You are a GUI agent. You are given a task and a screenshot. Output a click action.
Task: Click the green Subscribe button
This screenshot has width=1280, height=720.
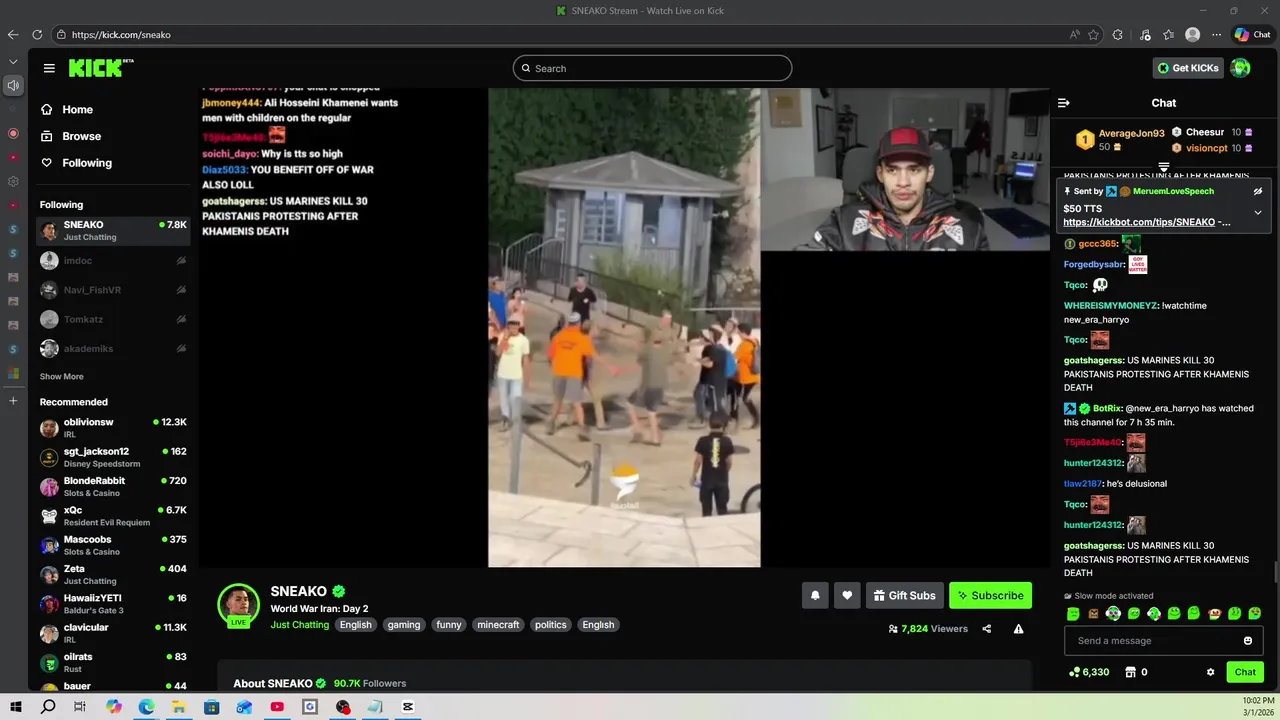pyautogui.click(x=990, y=595)
